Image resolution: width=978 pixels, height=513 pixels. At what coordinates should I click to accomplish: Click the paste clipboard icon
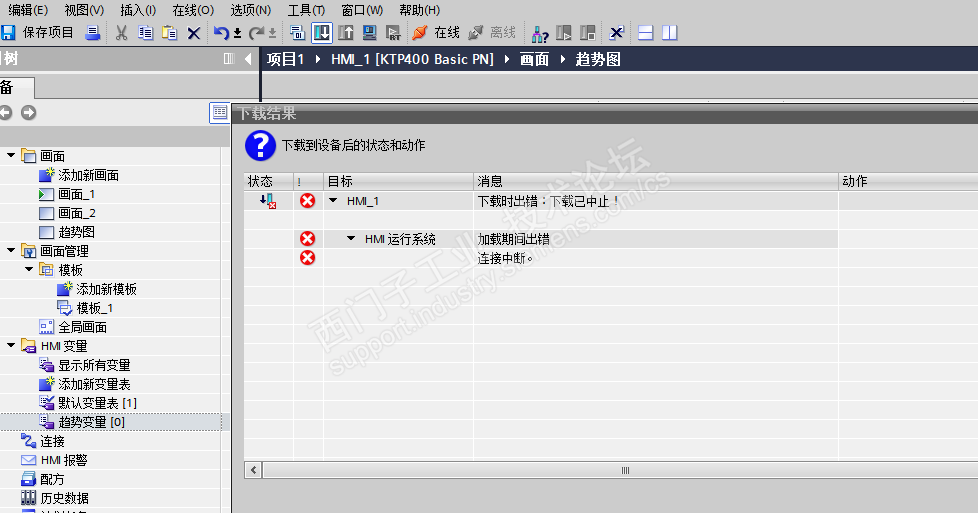click(170, 32)
